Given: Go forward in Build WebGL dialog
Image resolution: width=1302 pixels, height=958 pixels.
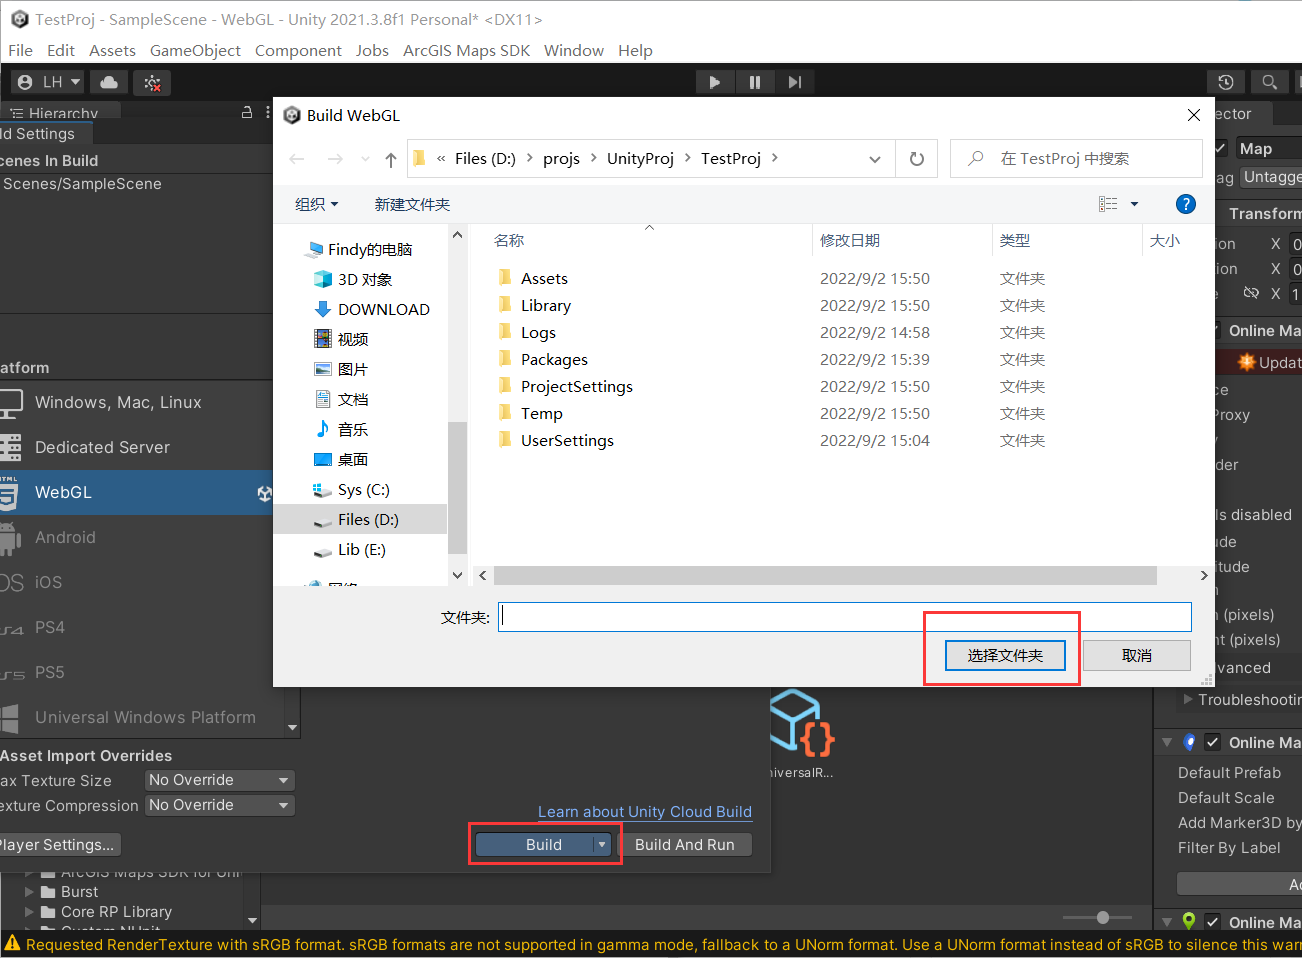Looking at the screenshot, I should (335, 159).
